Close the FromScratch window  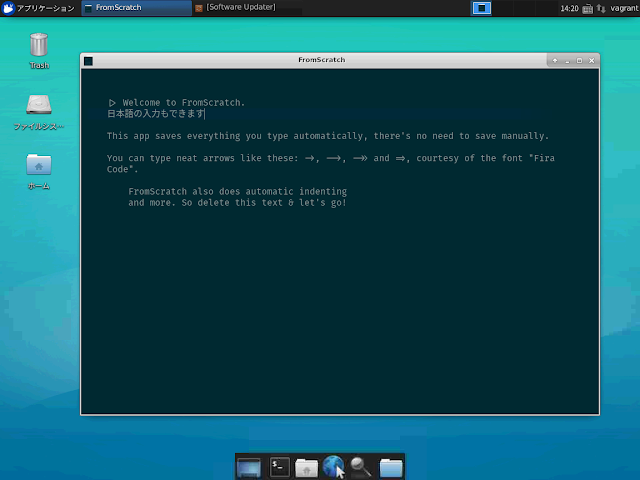[x=591, y=60]
